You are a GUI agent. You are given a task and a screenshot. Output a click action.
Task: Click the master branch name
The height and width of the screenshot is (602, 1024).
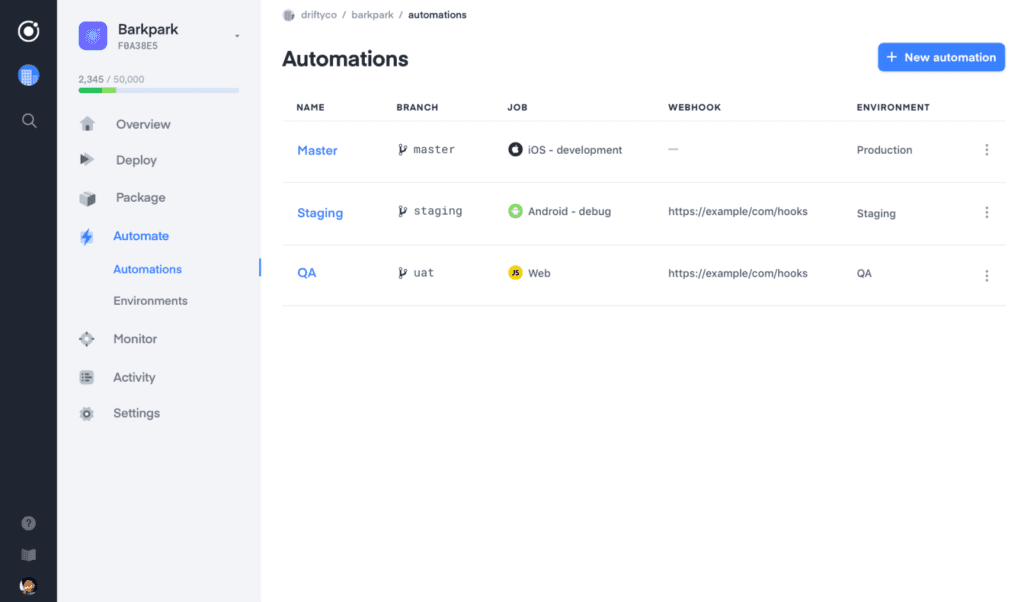(x=434, y=150)
